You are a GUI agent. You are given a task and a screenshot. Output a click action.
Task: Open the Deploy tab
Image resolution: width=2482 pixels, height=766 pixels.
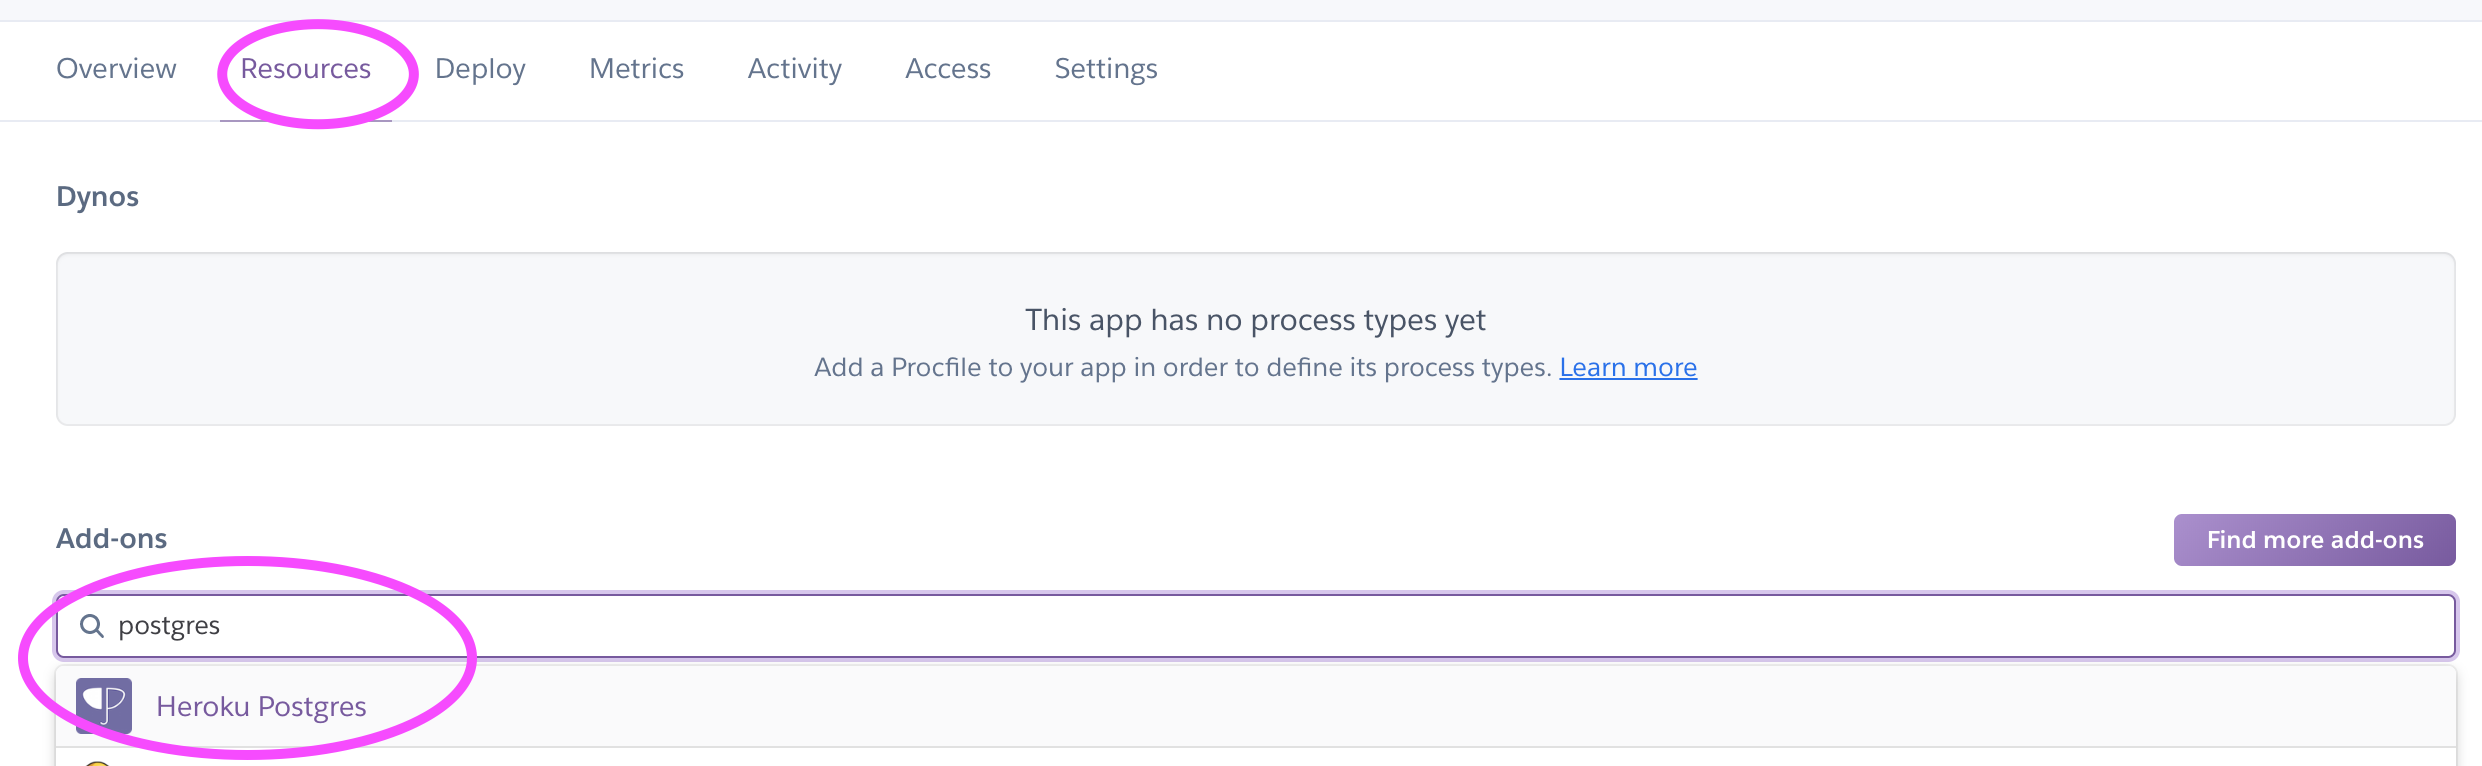pyautogui.click(x=480, y=68)
